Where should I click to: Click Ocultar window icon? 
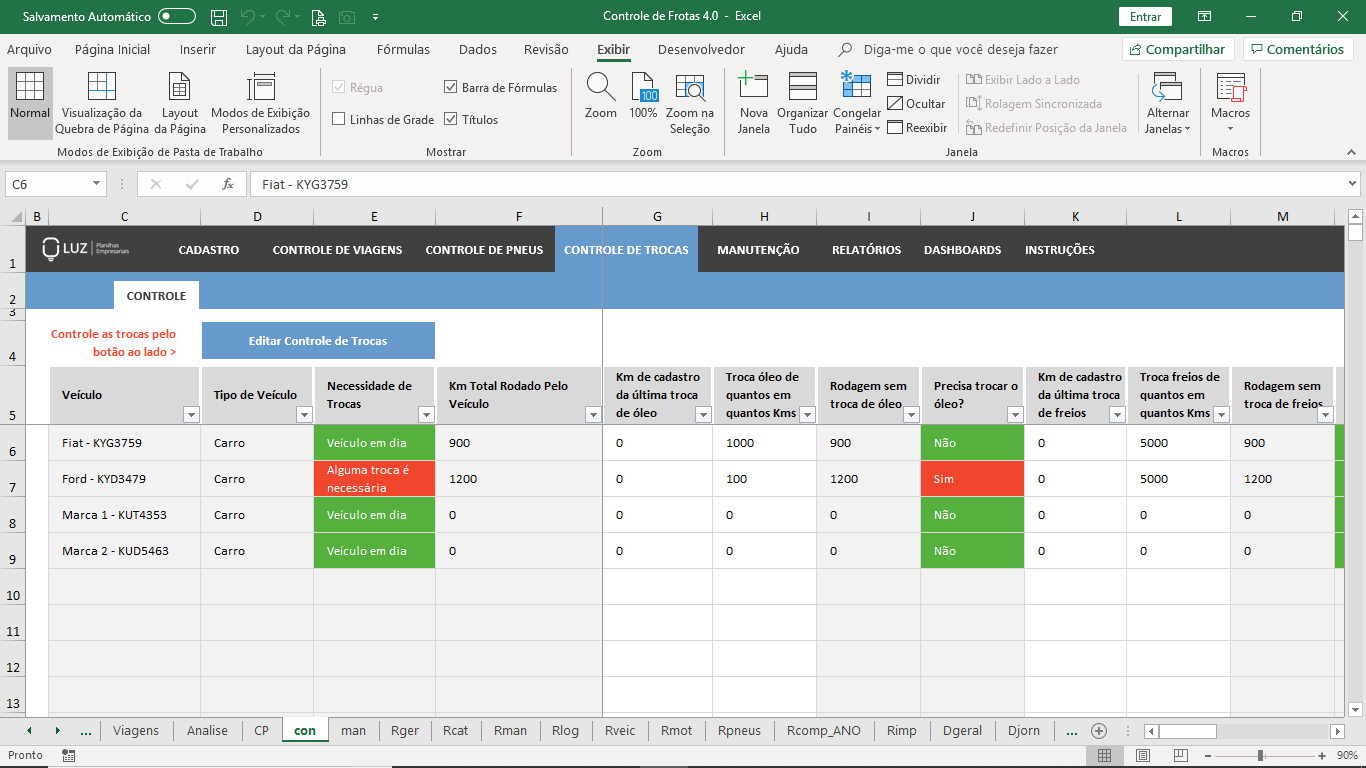coord(896,104)
